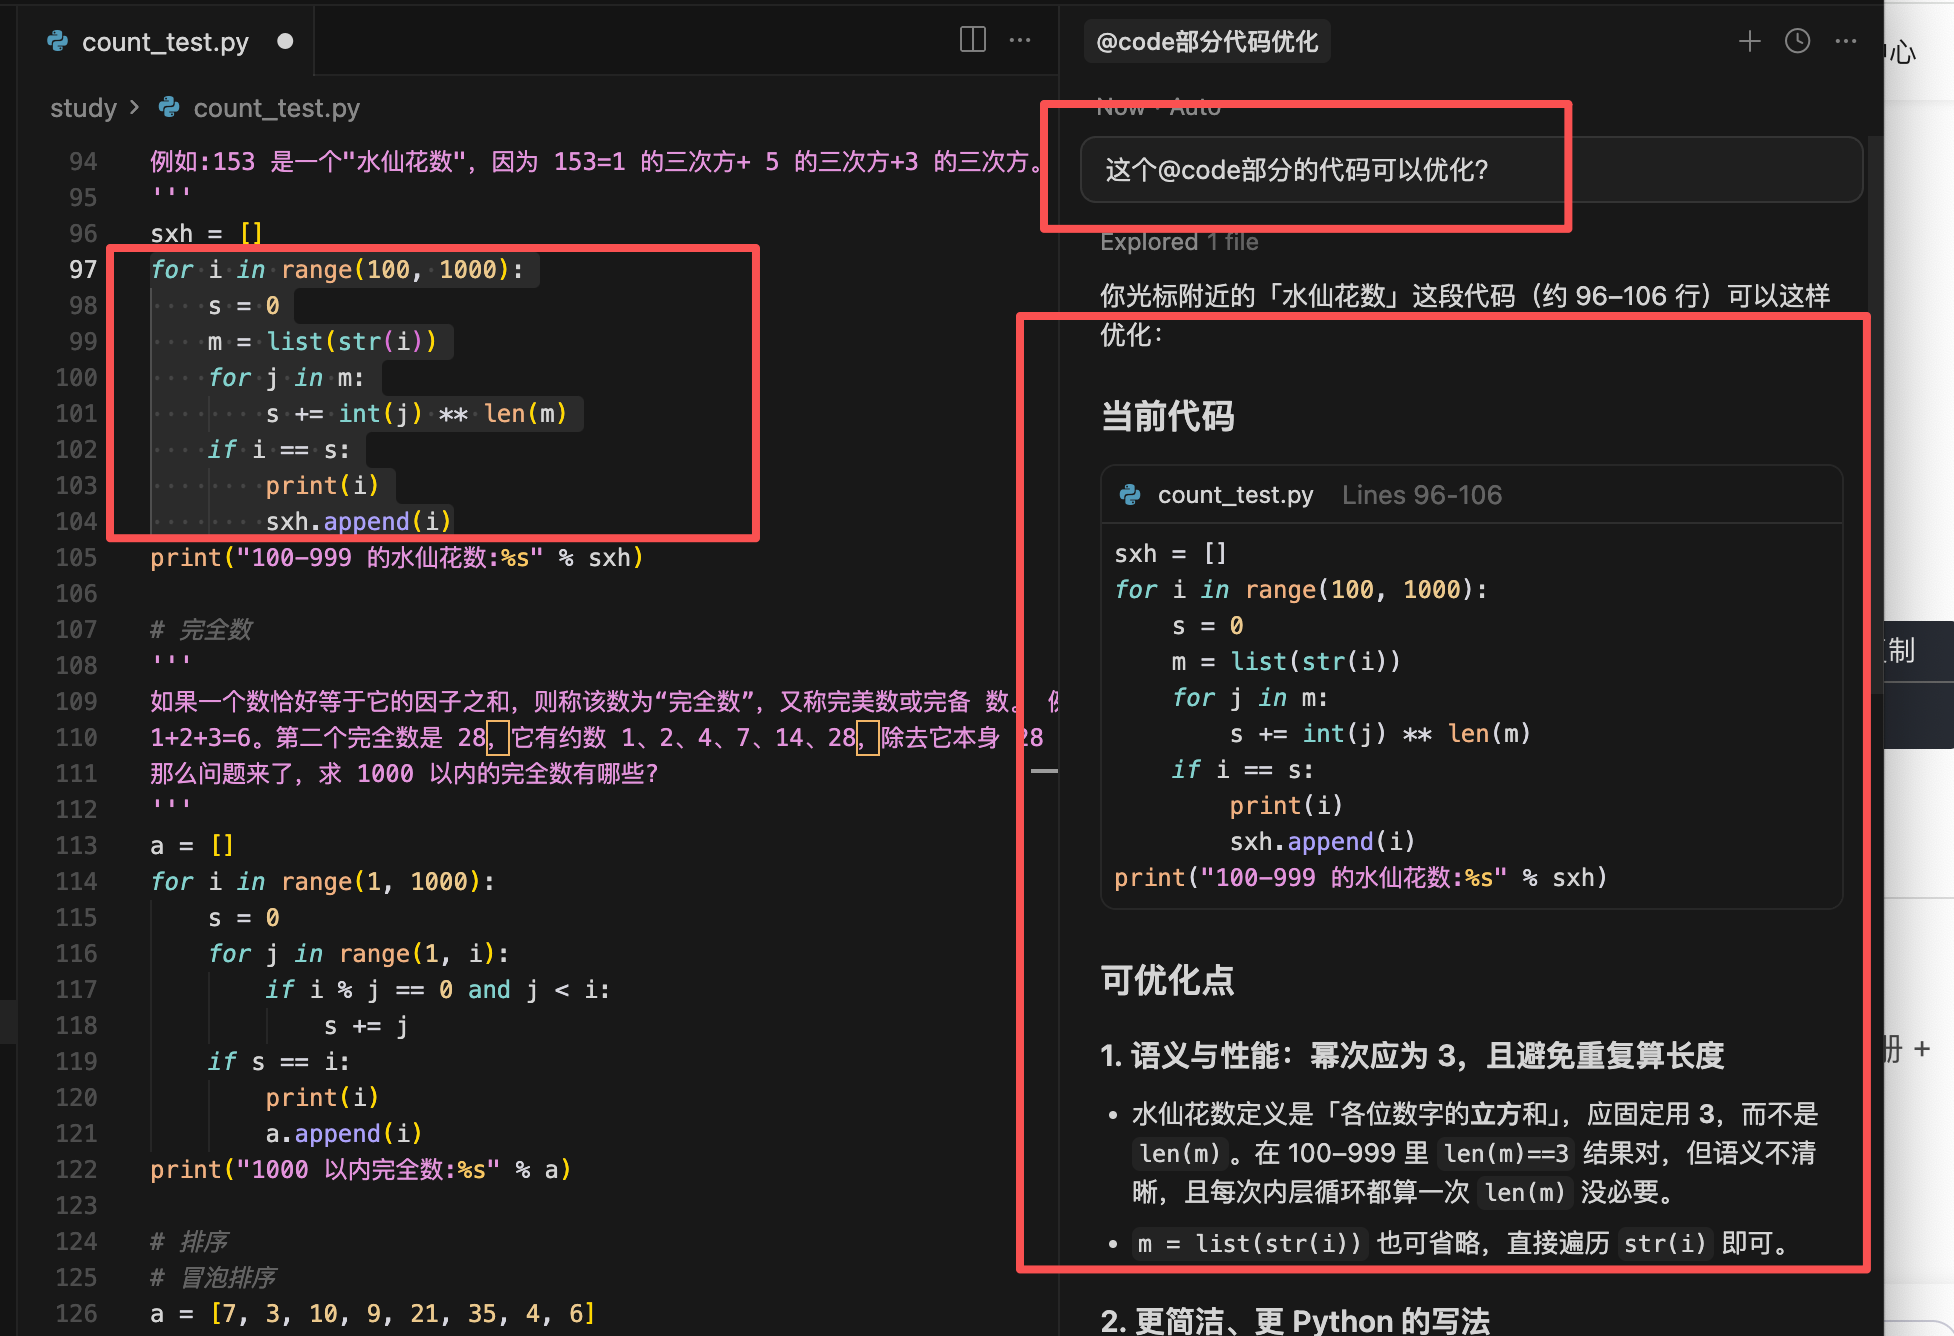Screen dimensions: 1954x1336
Task: Start a new chat with the plus icon
Action: (x=1749, y=41)
